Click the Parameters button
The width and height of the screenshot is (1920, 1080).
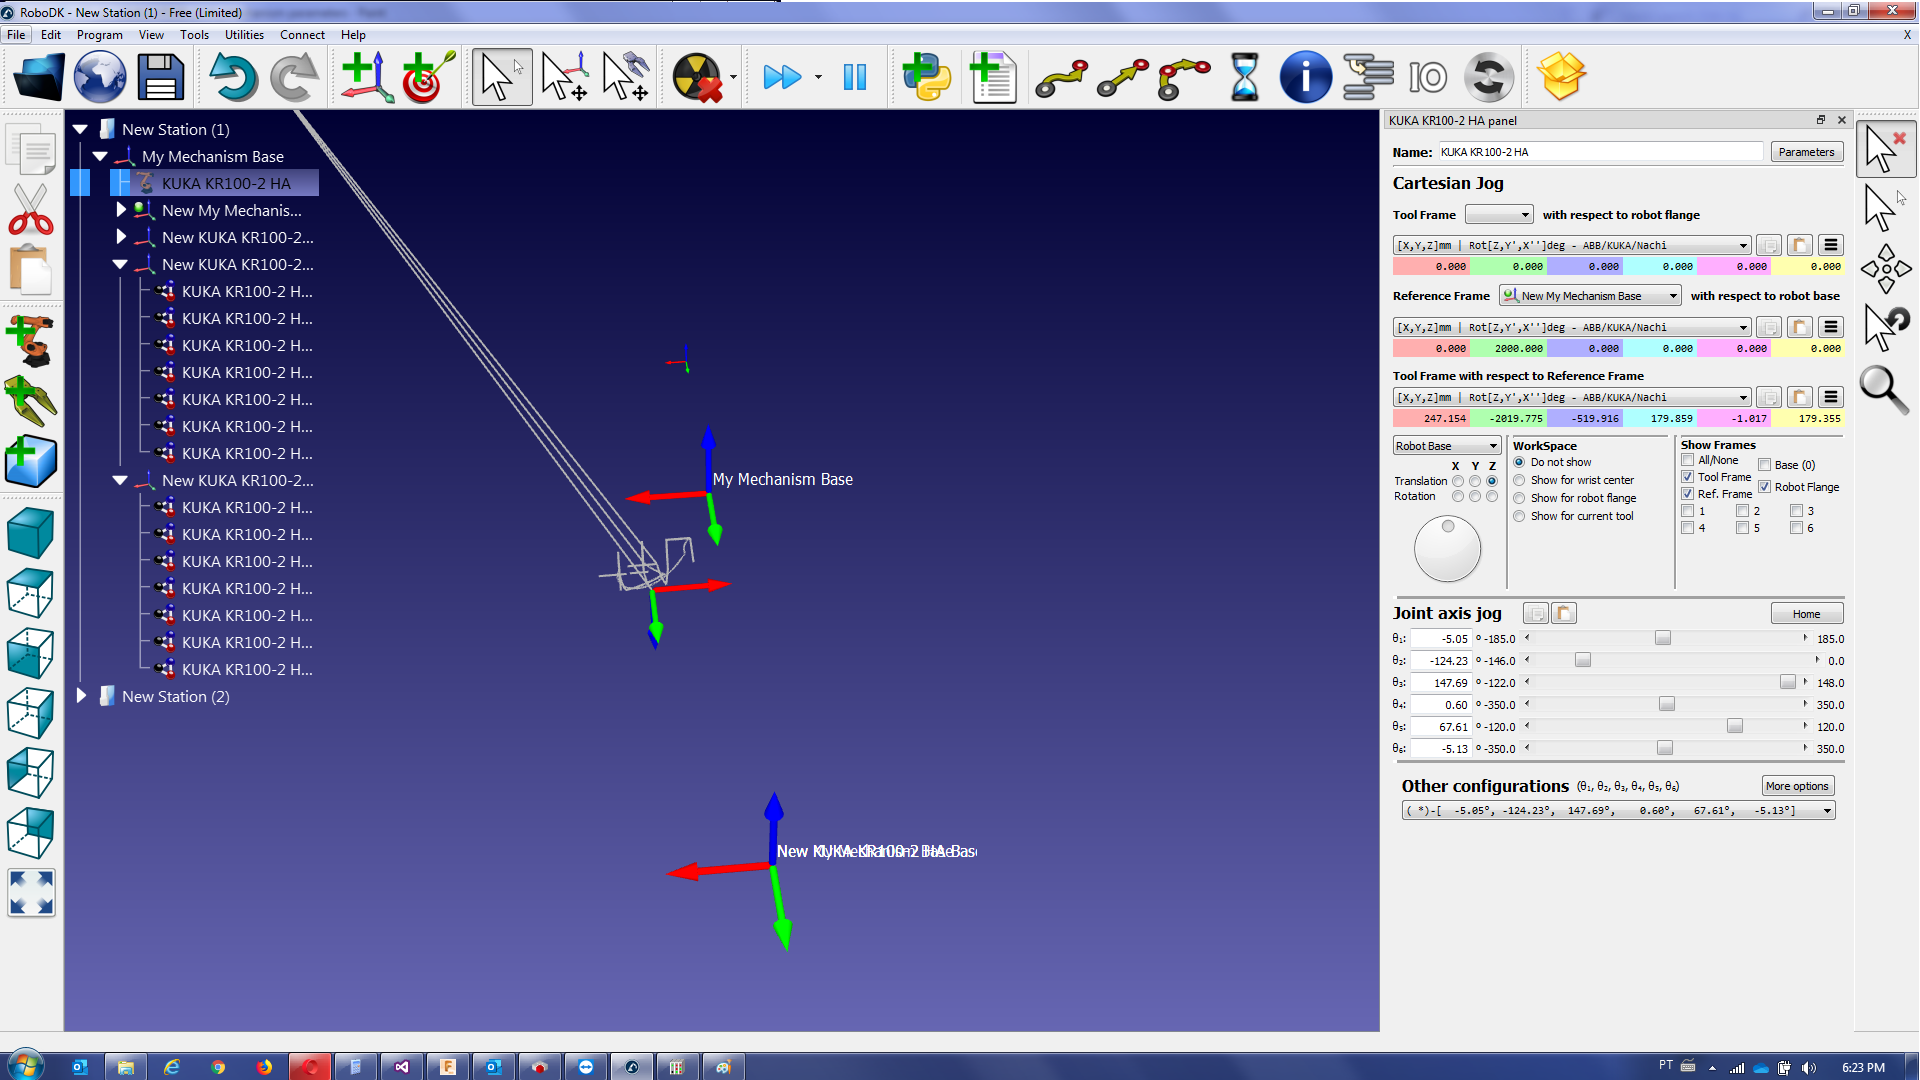coord(1806,152)
